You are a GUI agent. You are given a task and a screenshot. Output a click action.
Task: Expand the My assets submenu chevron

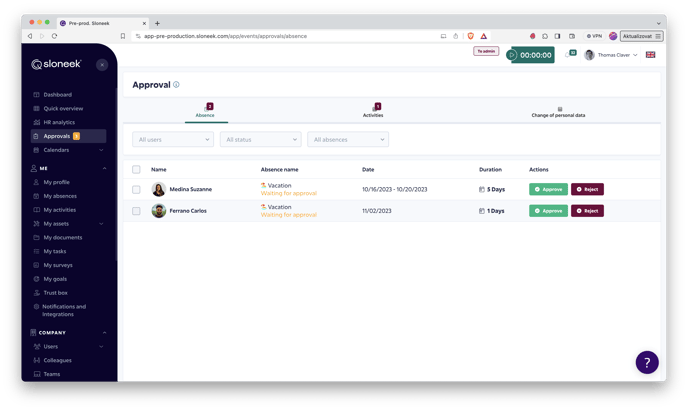pos(101,224)
